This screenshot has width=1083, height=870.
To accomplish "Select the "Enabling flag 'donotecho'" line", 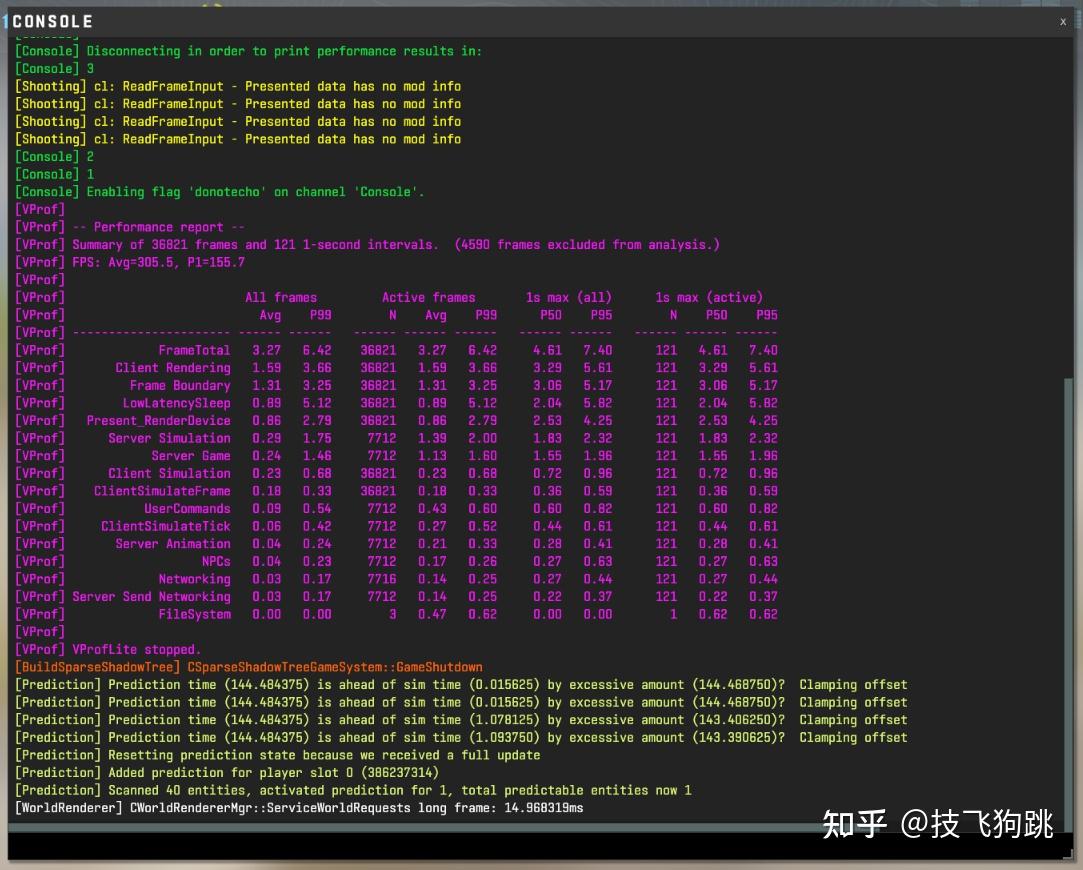I will pos(220,192).
